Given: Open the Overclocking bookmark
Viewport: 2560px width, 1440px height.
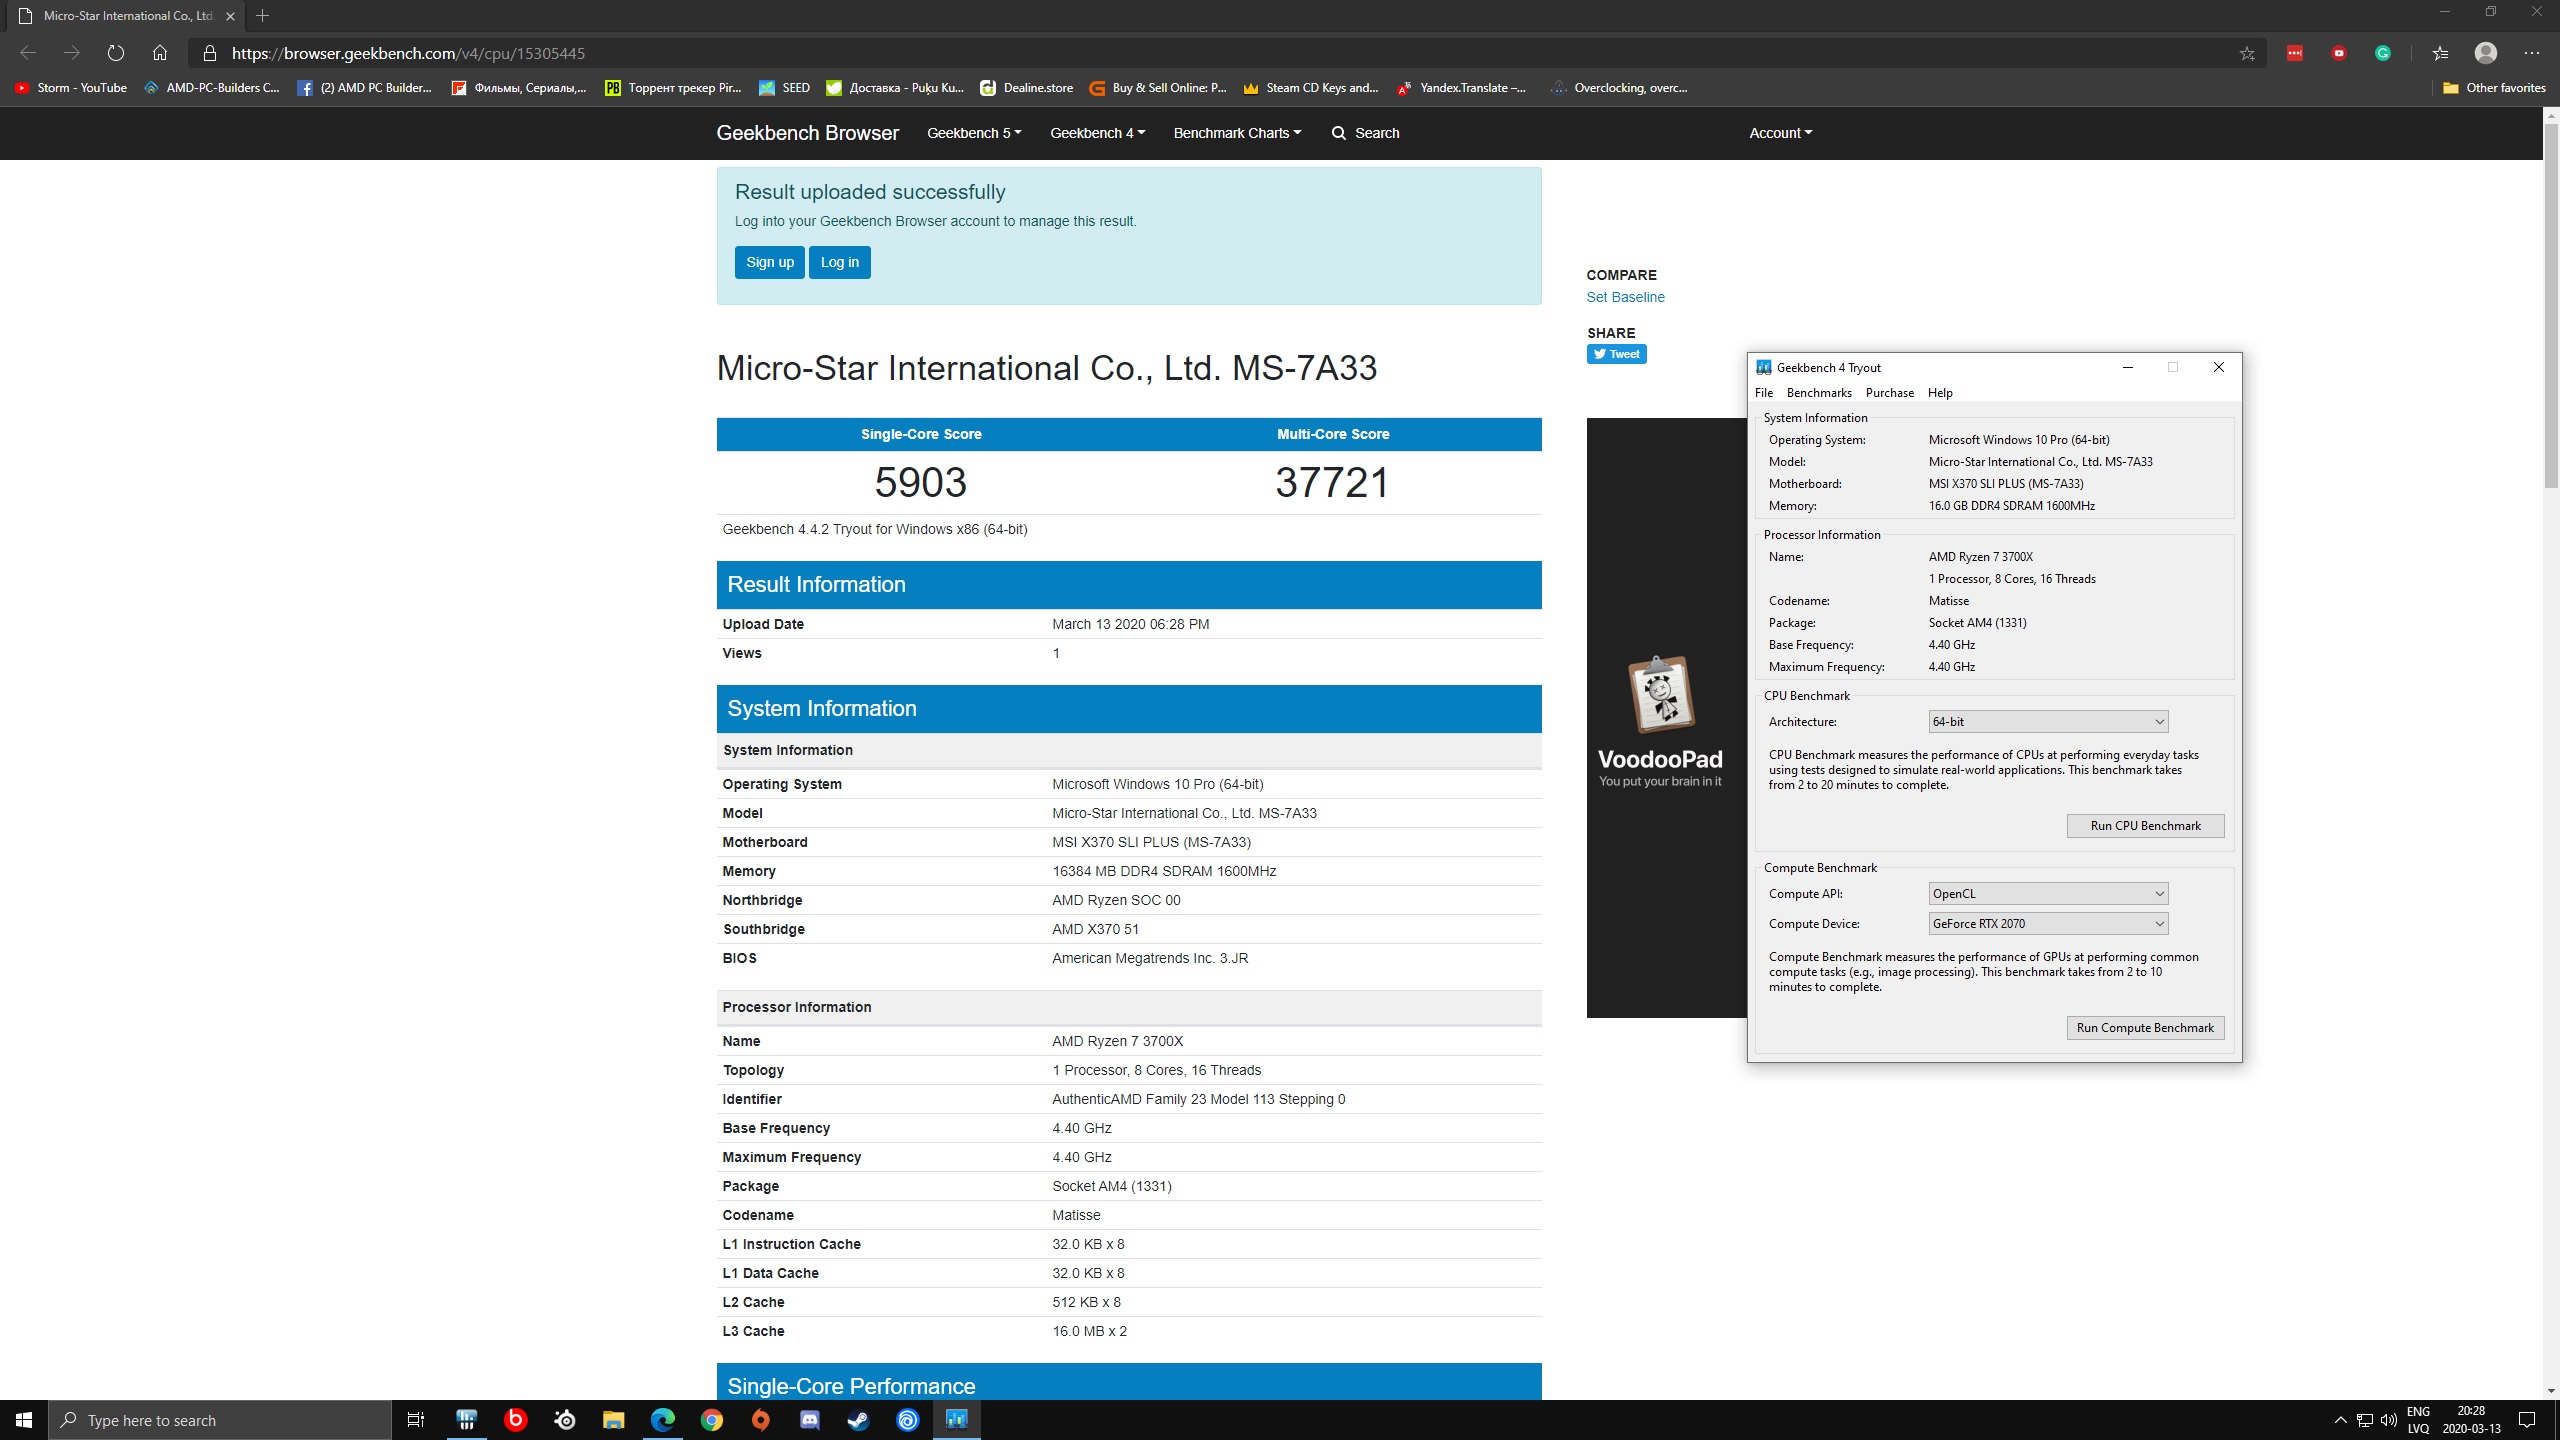Looking at the screenshot, I should (1619, 88).
